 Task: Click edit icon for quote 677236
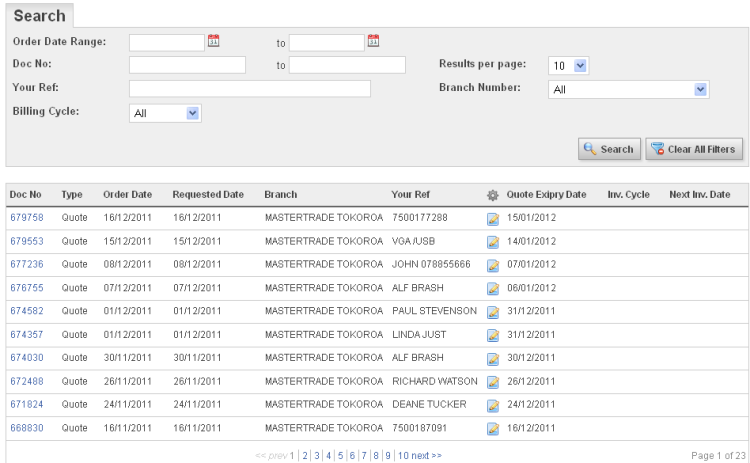(x=492, y=265)
